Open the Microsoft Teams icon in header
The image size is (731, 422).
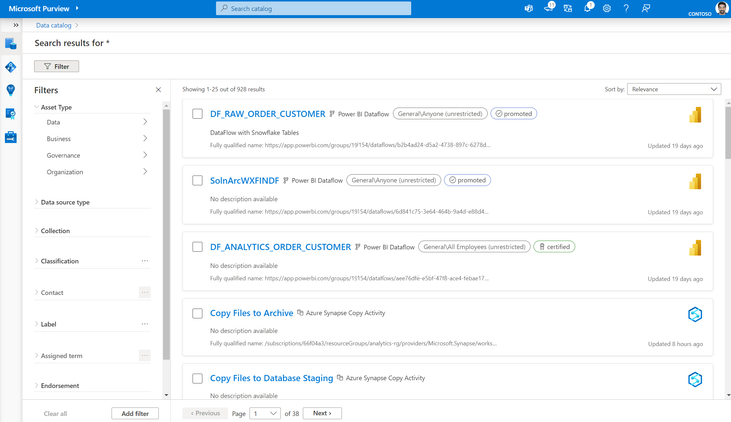coord(529,8)
